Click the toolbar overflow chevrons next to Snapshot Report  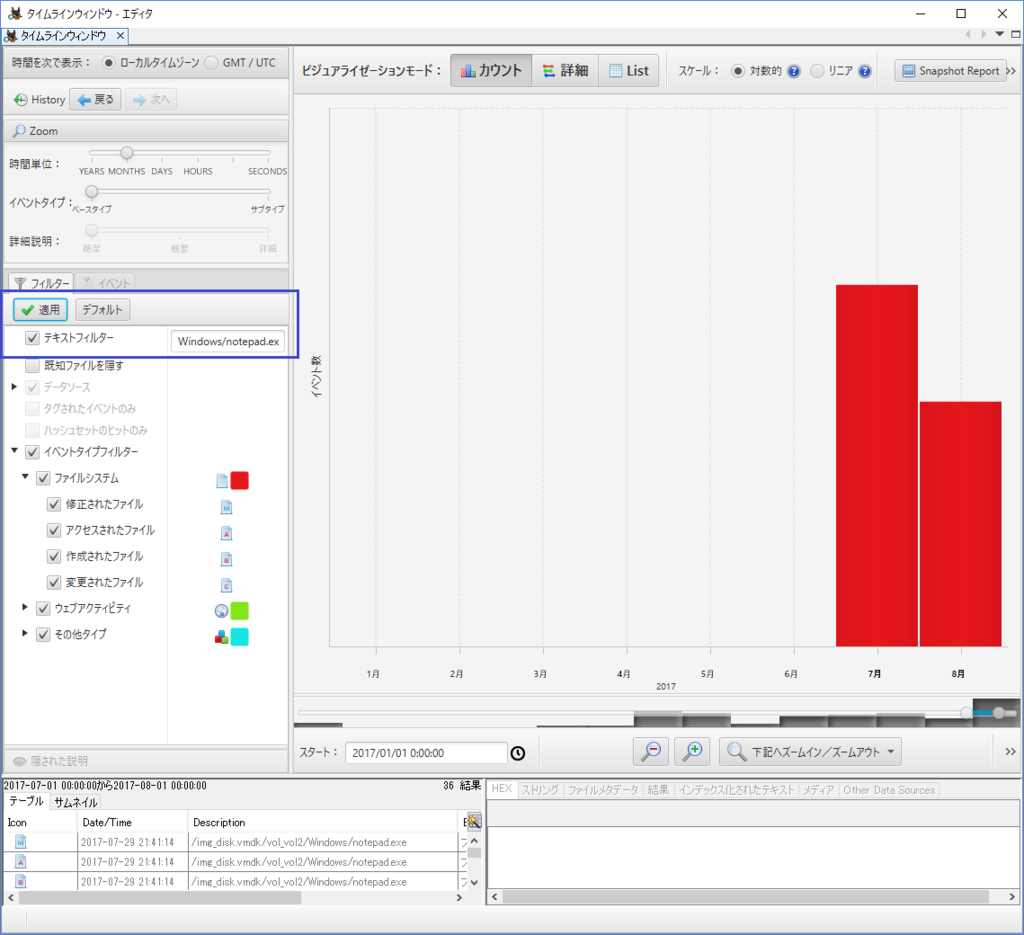click(1011, 71)
